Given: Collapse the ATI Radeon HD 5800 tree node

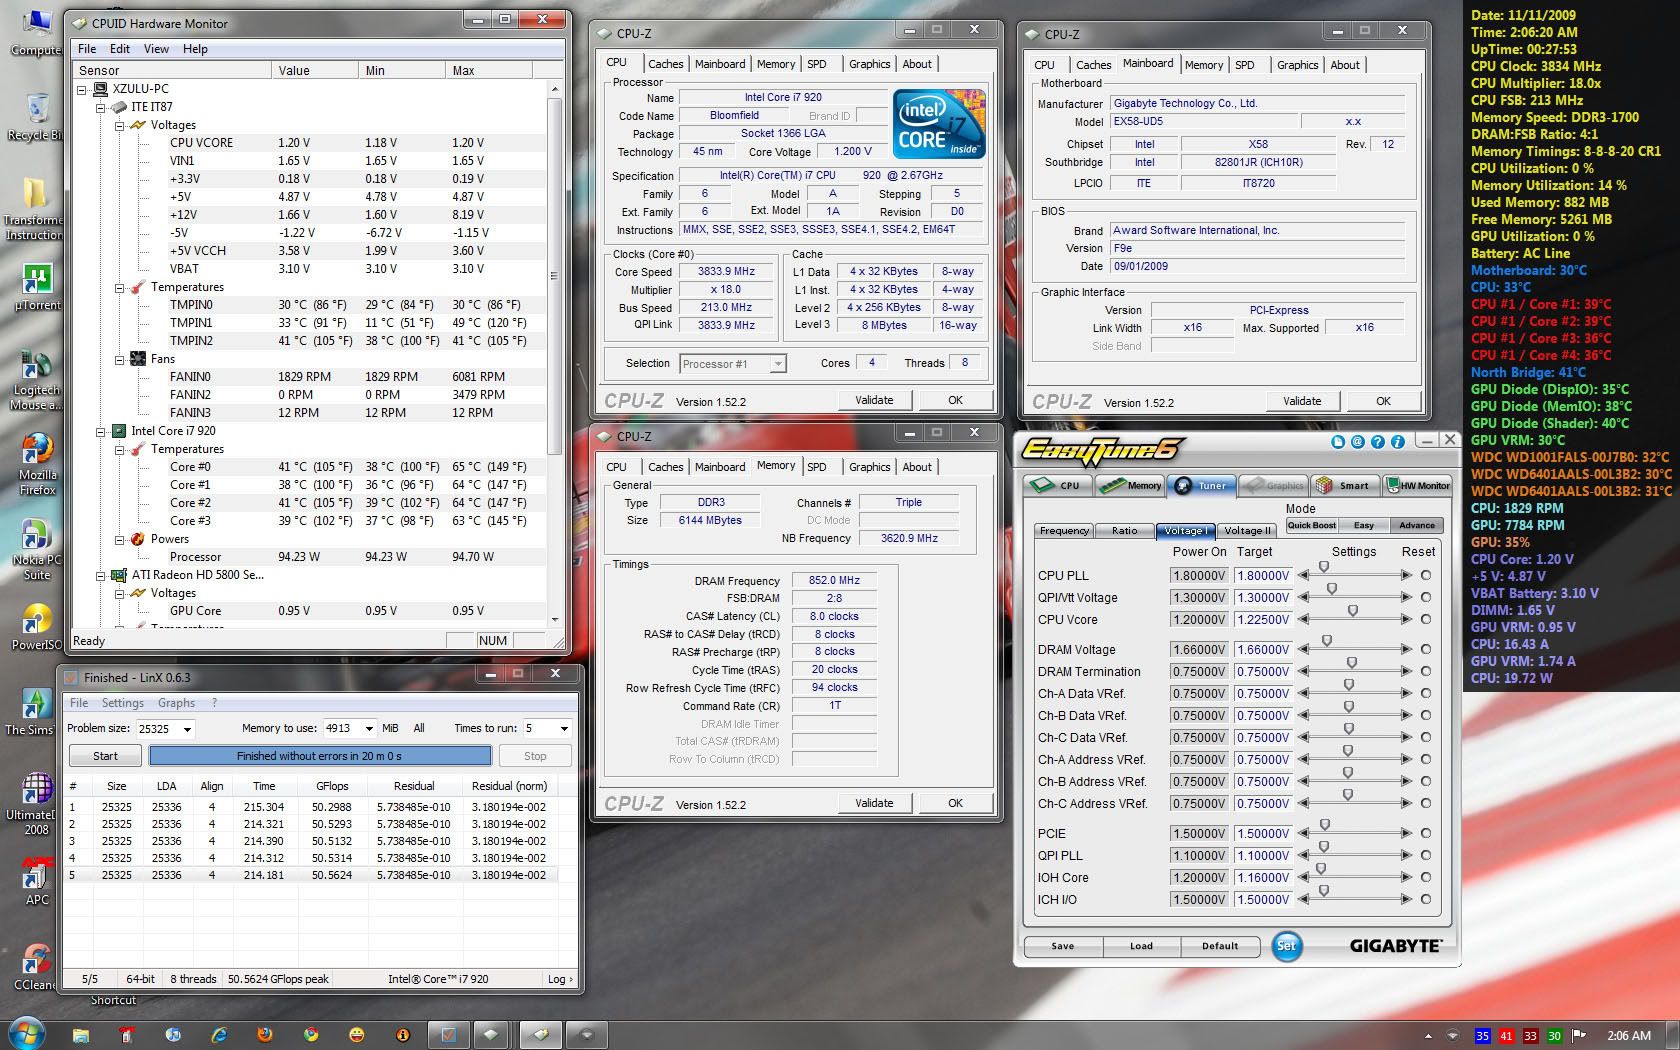Looking at the screenshot, I should [x=100, y=575].
